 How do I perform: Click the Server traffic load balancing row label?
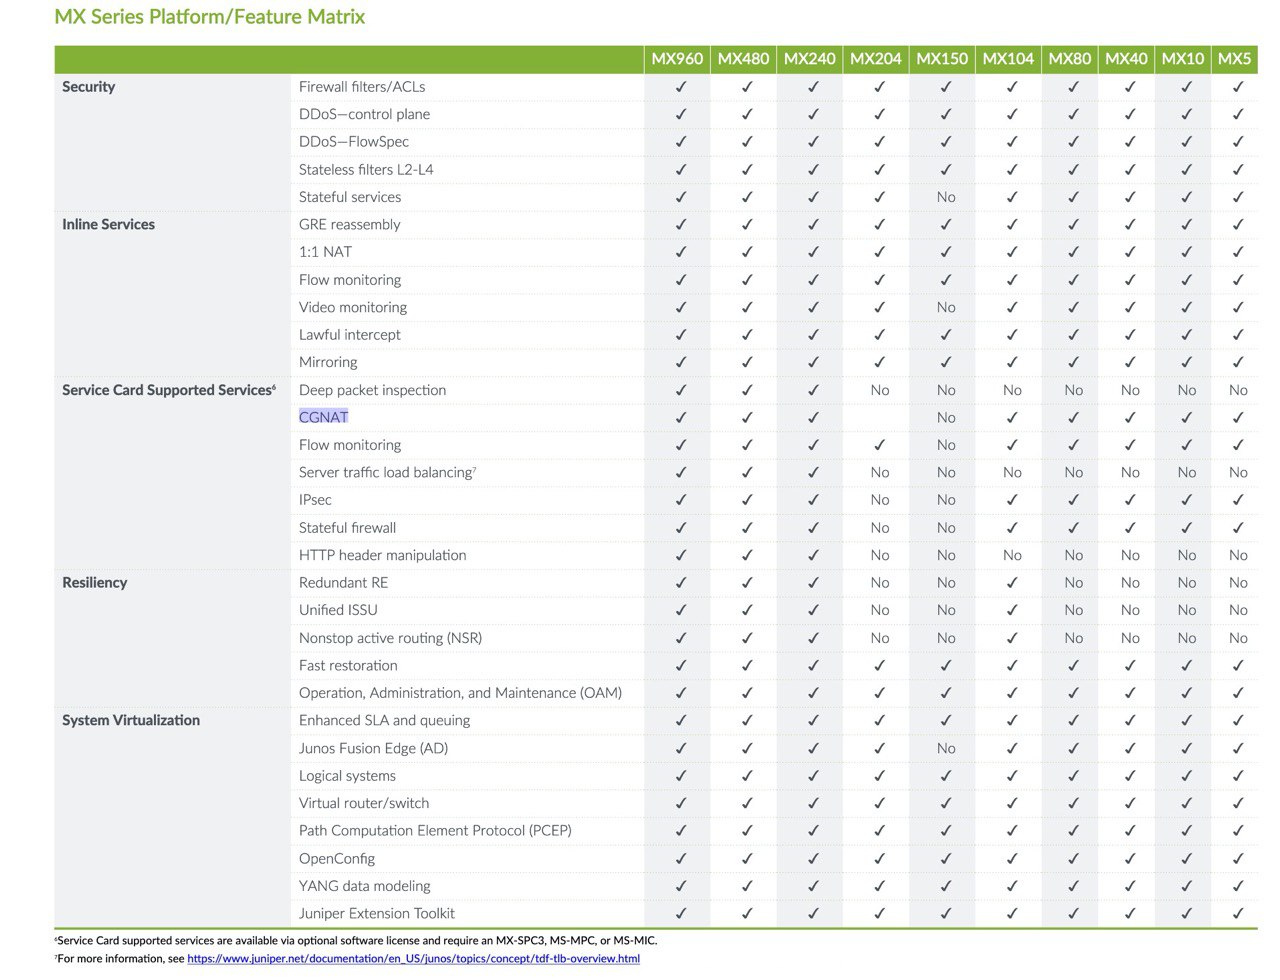coord(387,472)
